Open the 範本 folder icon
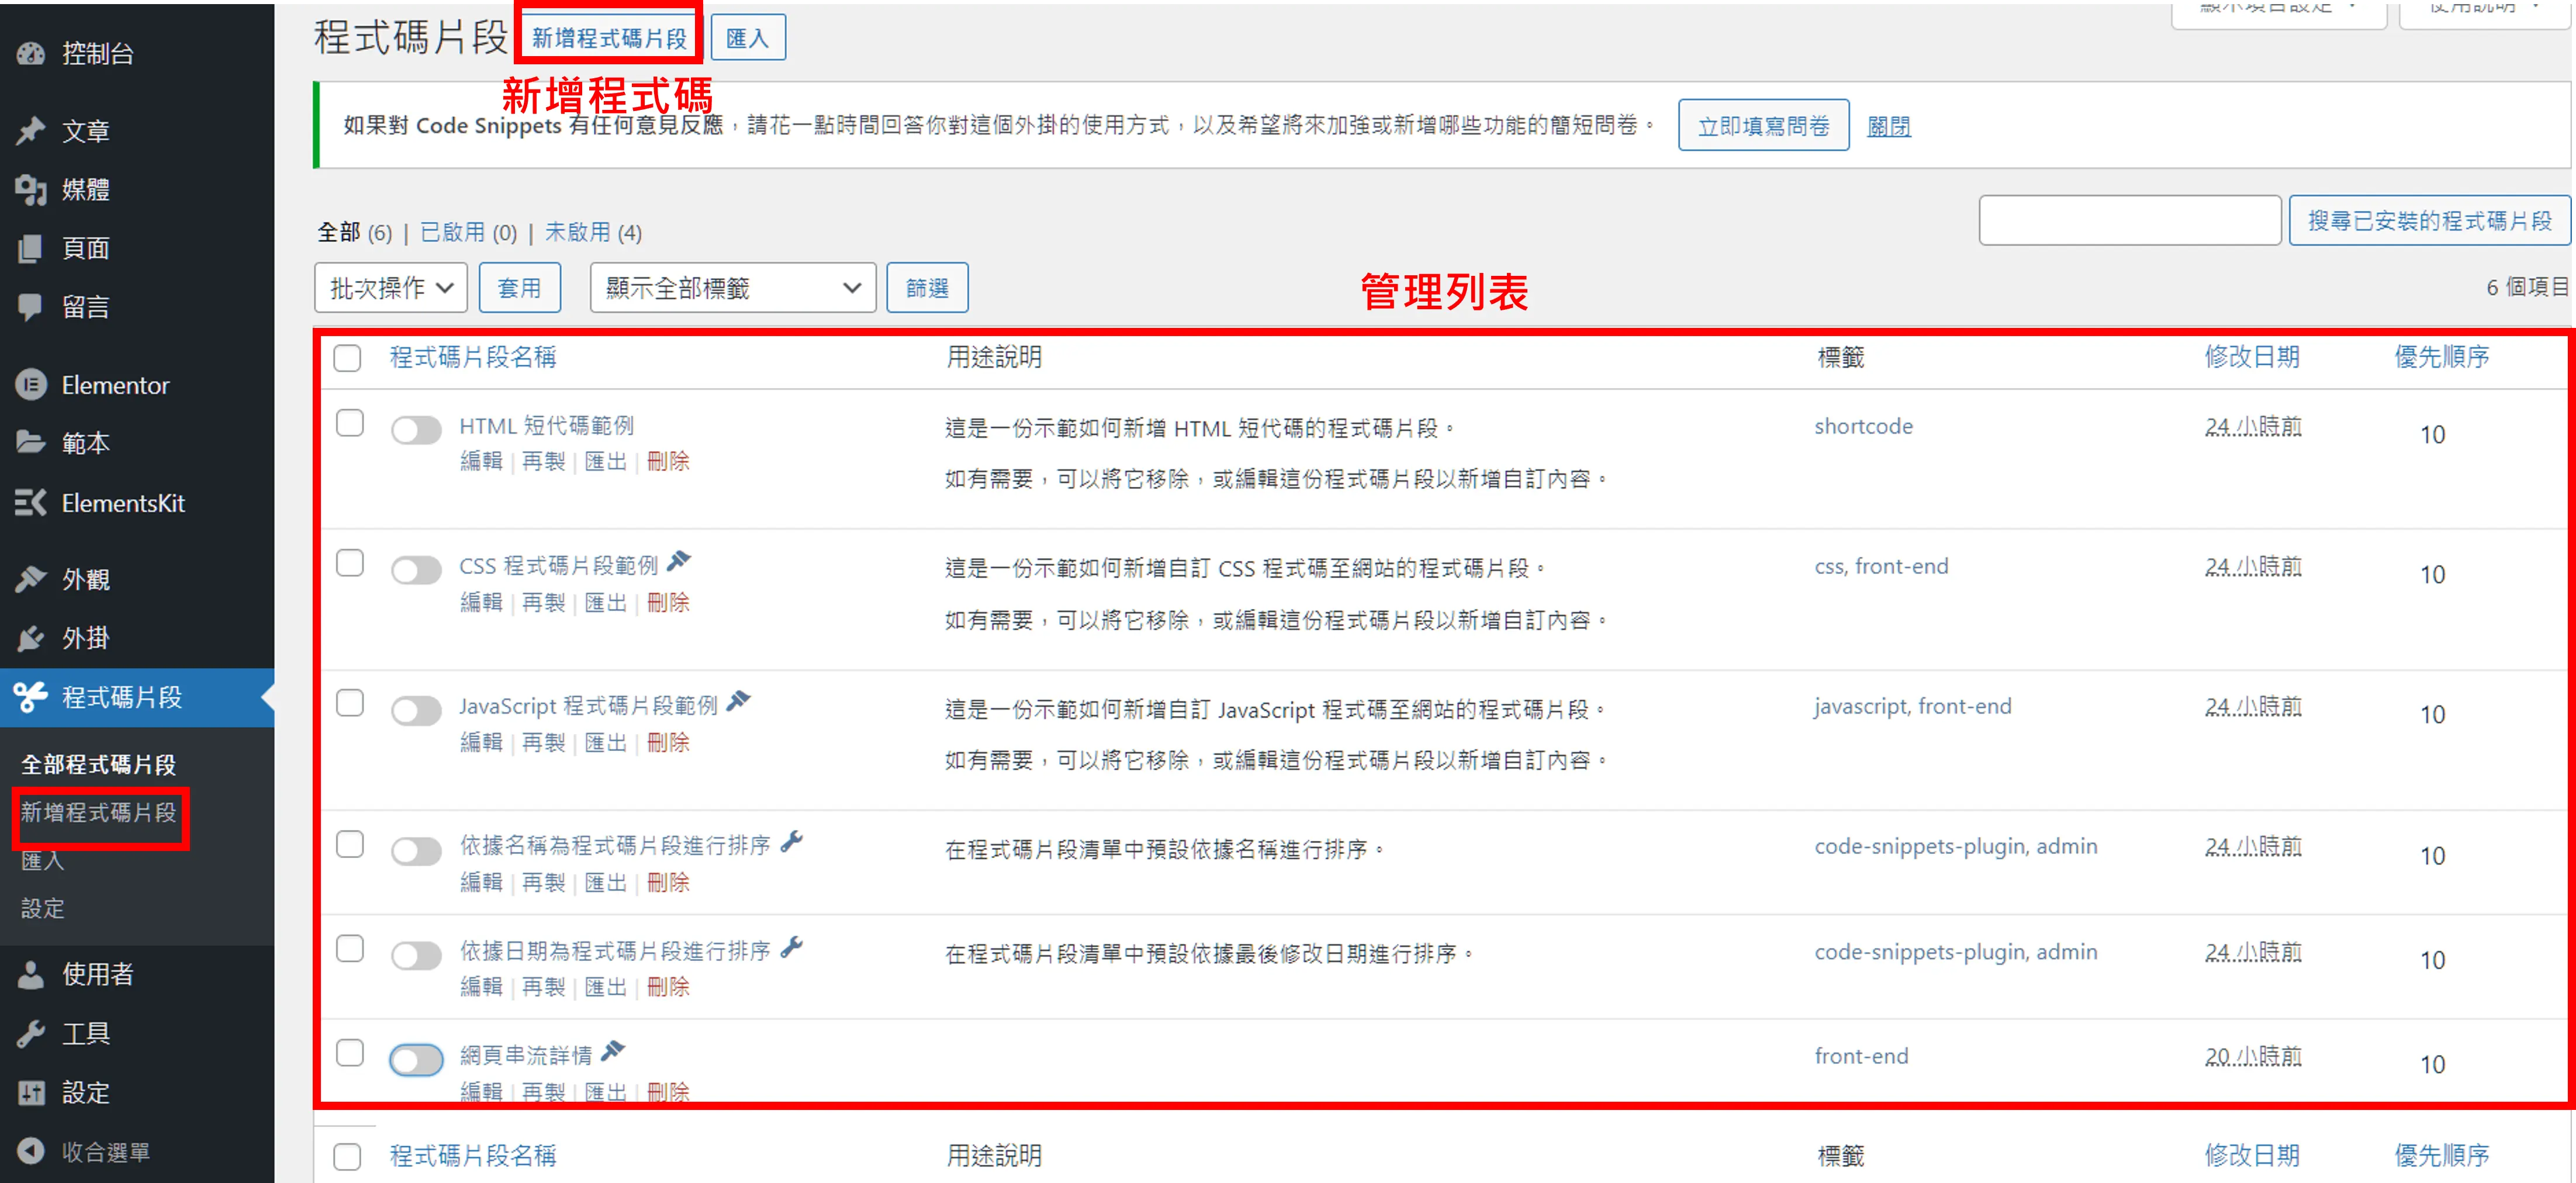Viewport: 2576px width, 1183px height. point(30,443)
